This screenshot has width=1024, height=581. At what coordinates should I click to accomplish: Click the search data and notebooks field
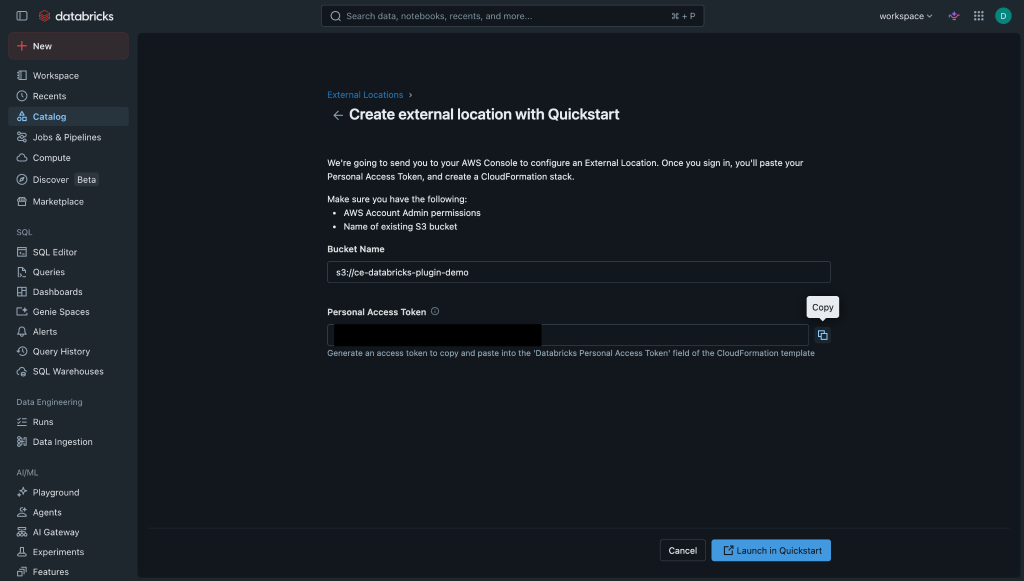(x=513, y=16)
